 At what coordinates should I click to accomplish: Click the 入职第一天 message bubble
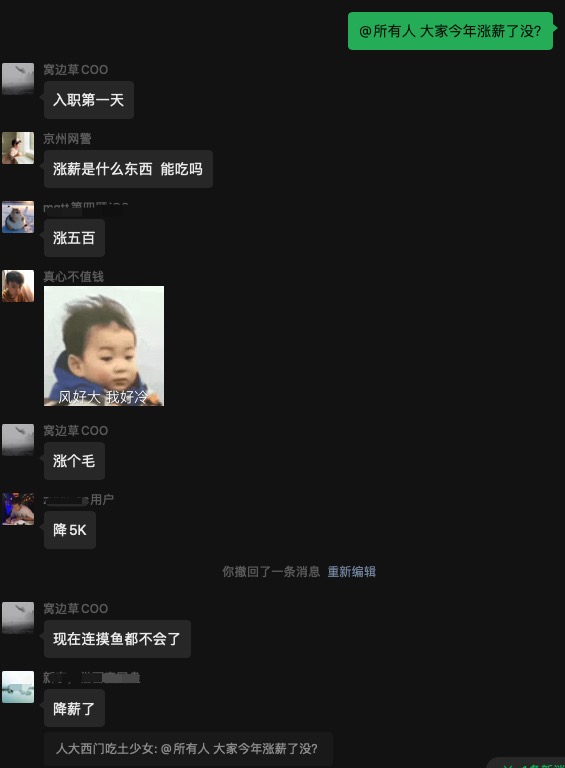click(x=89, y=100)
